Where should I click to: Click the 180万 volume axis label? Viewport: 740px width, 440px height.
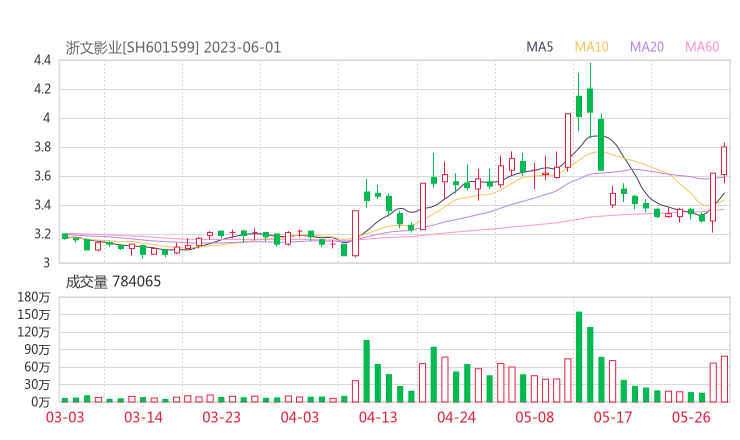click(34, 297)
